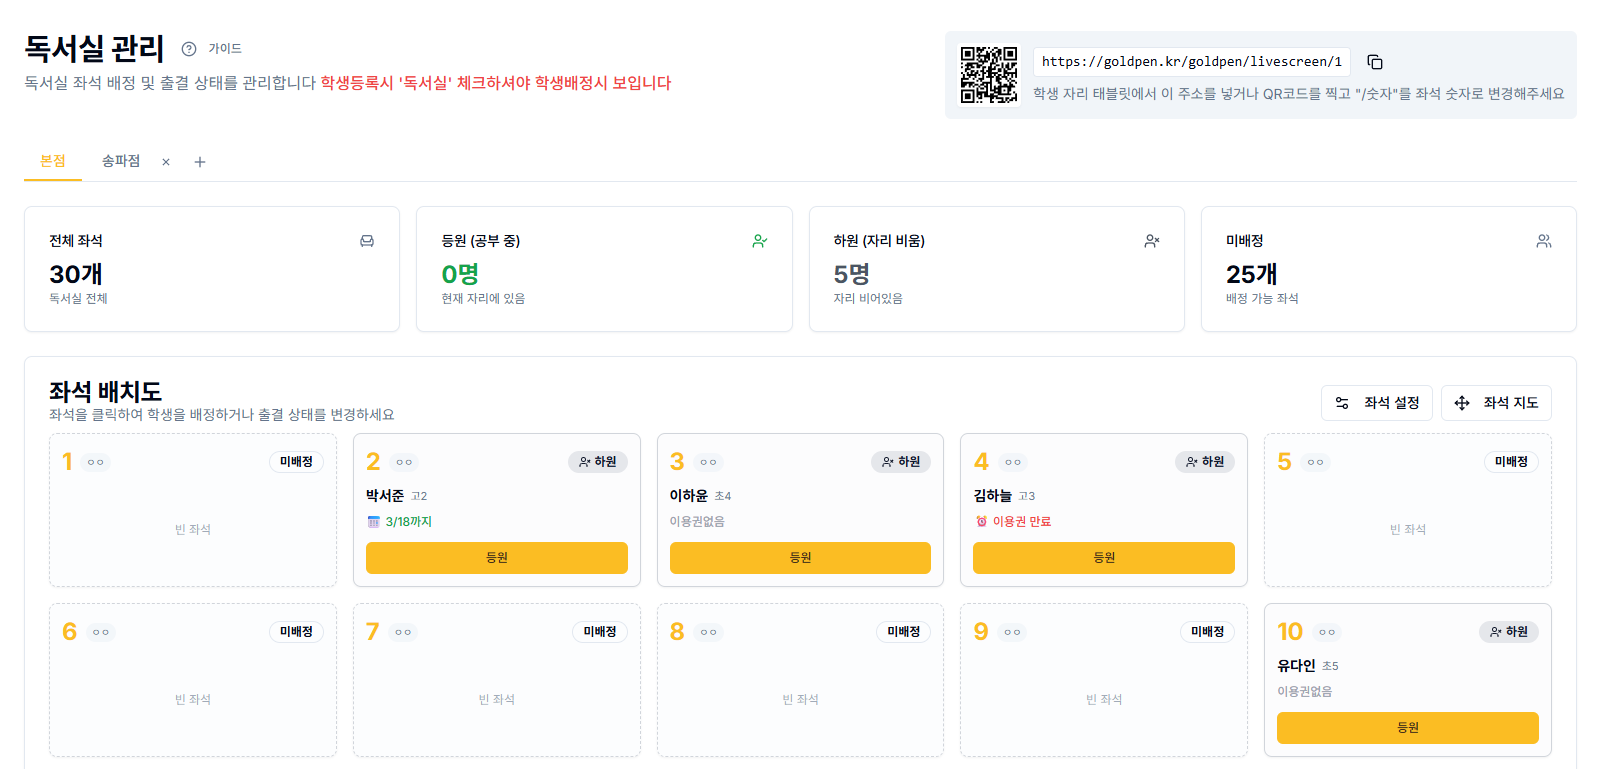The height and width of the screenshot is (769, 1598).
Task: Click the oo indicator on seat 10
Action: point(1326,632)
